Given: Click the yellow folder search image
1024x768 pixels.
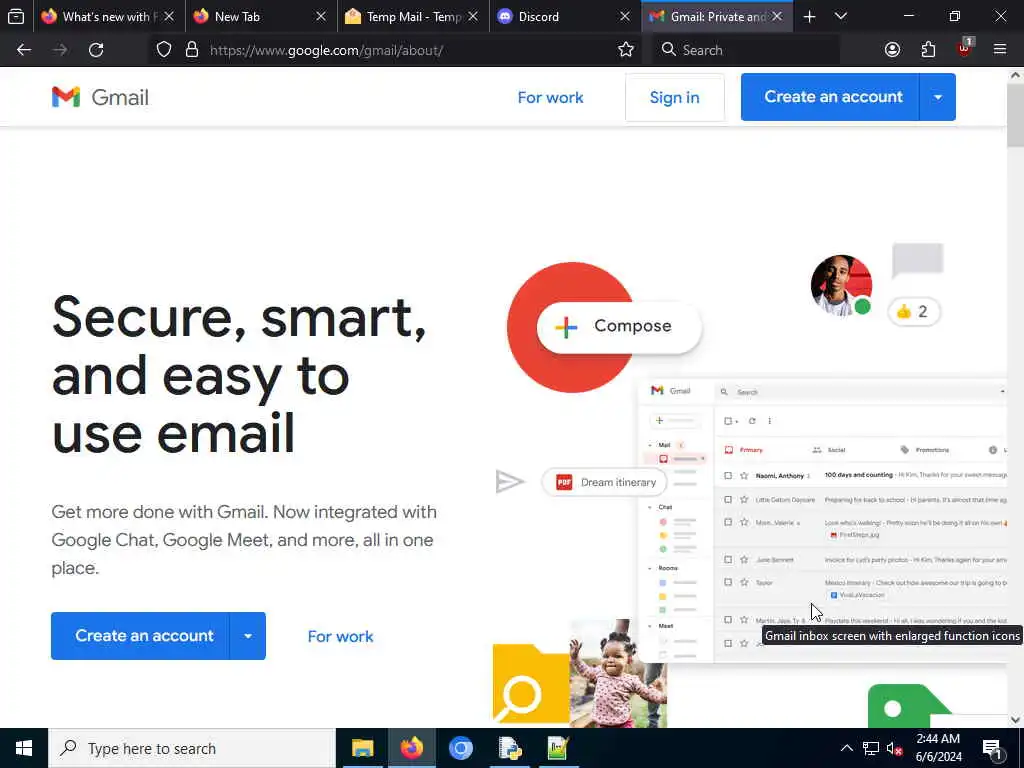Looking at the screenshot, I should coord(531,684).
